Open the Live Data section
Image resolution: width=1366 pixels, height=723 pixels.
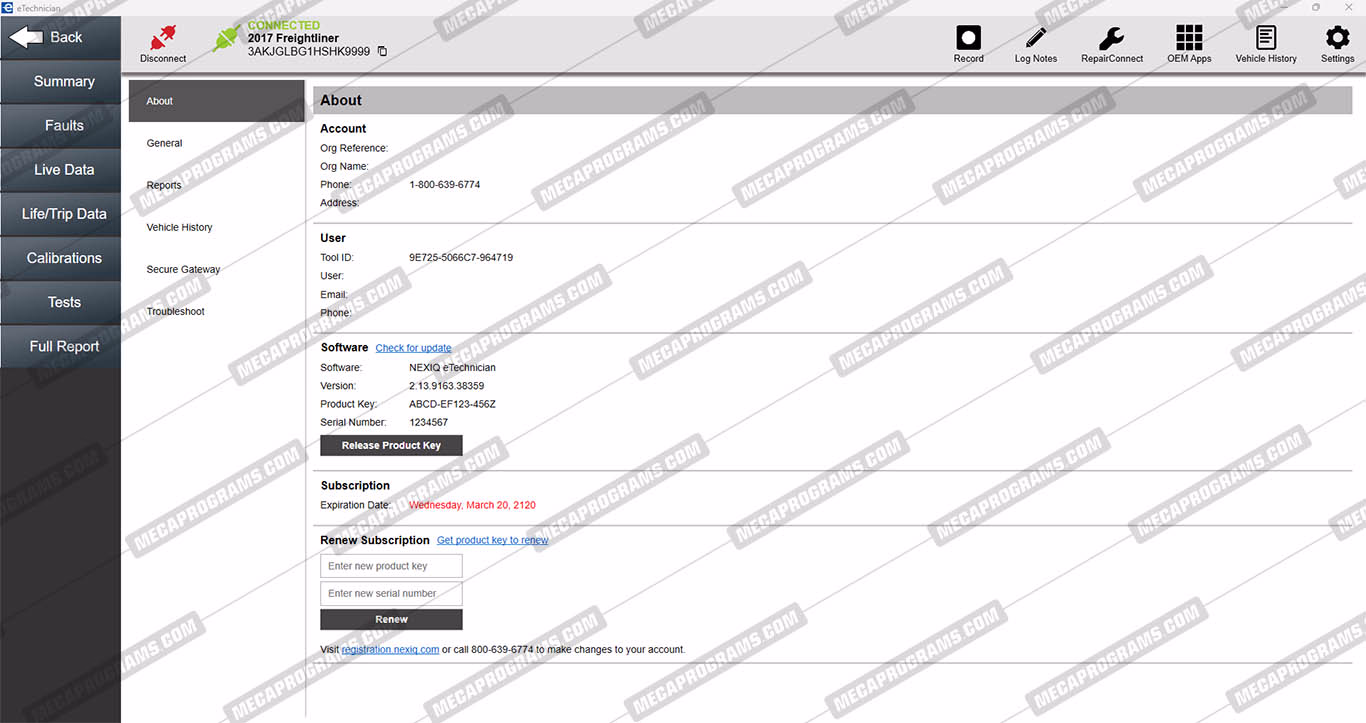(x=60, y=170)
